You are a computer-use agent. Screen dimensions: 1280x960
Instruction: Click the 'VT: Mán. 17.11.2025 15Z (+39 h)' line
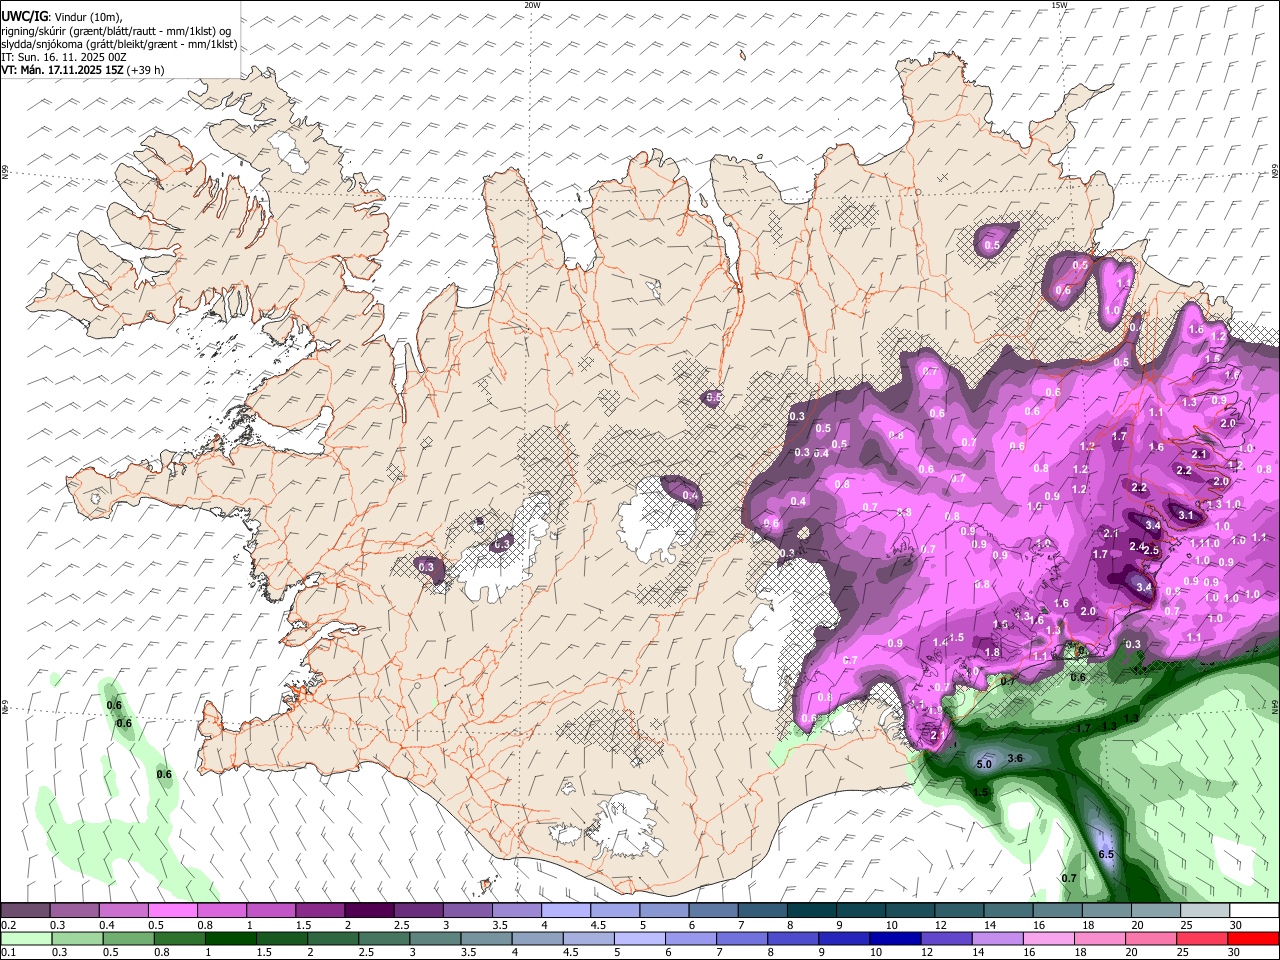pyautogui.click(x=83, y=70)
